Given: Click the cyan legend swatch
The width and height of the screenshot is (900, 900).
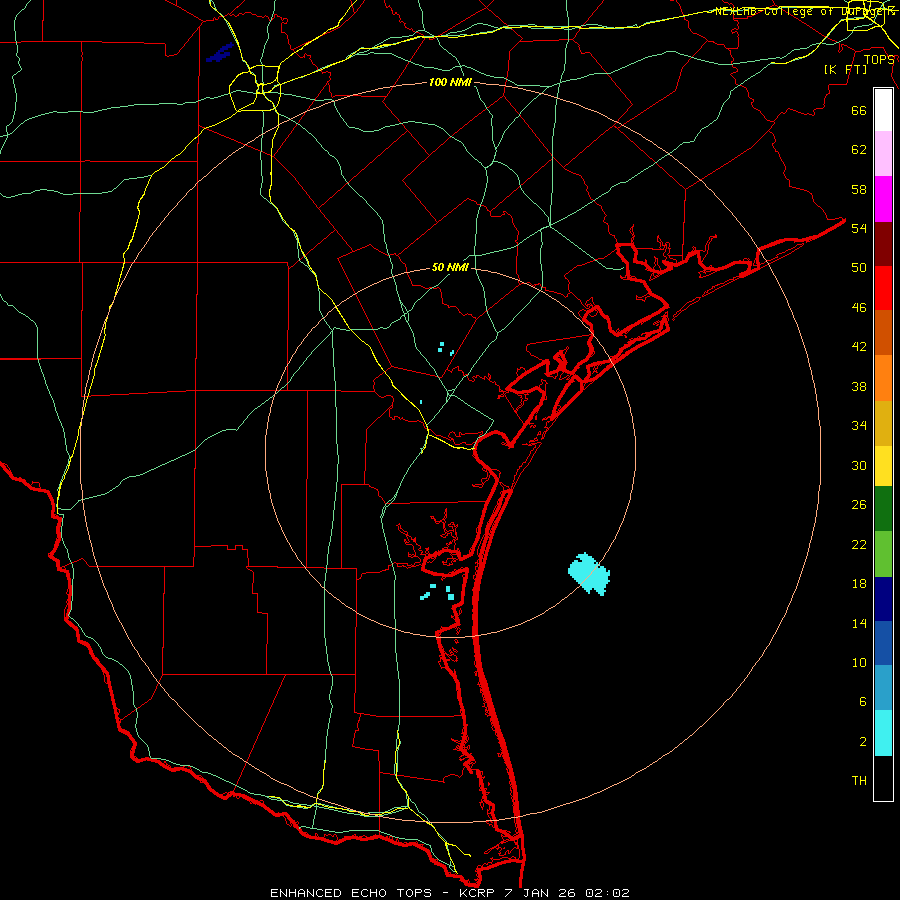Looking at the screenshot, I should tap(883, 733).
